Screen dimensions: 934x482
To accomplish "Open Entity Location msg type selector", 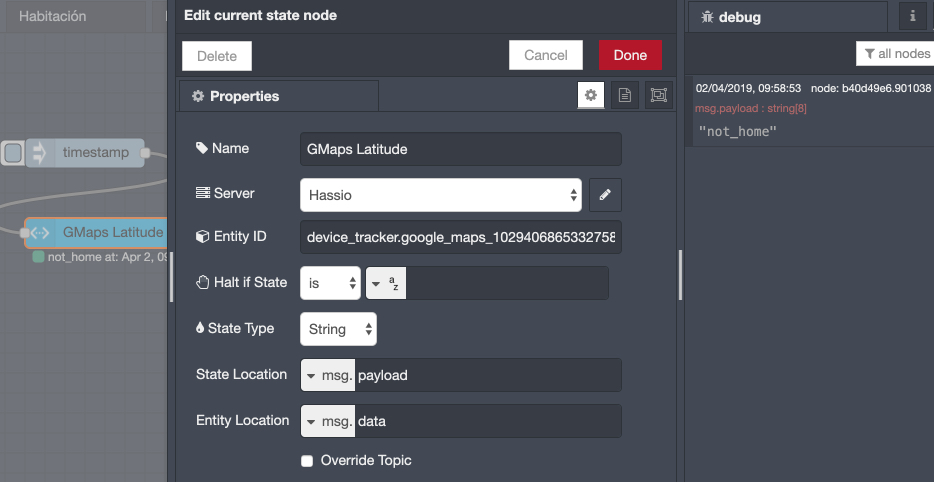I will [328, 421].
